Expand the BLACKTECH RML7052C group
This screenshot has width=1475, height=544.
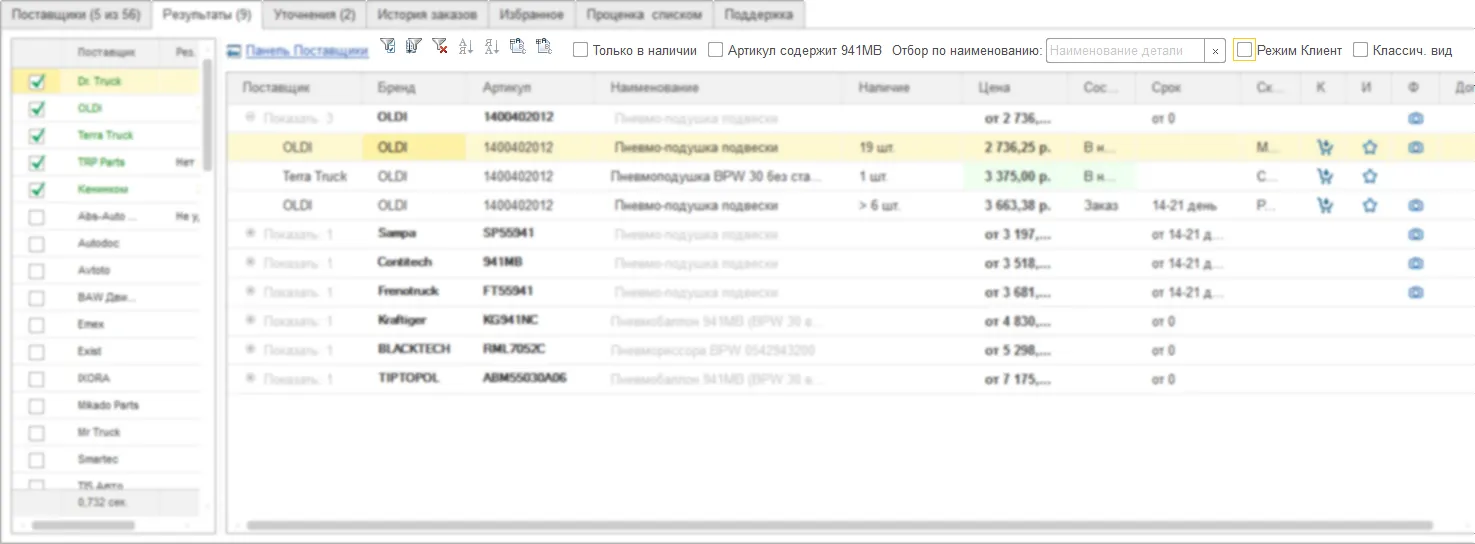250,350
